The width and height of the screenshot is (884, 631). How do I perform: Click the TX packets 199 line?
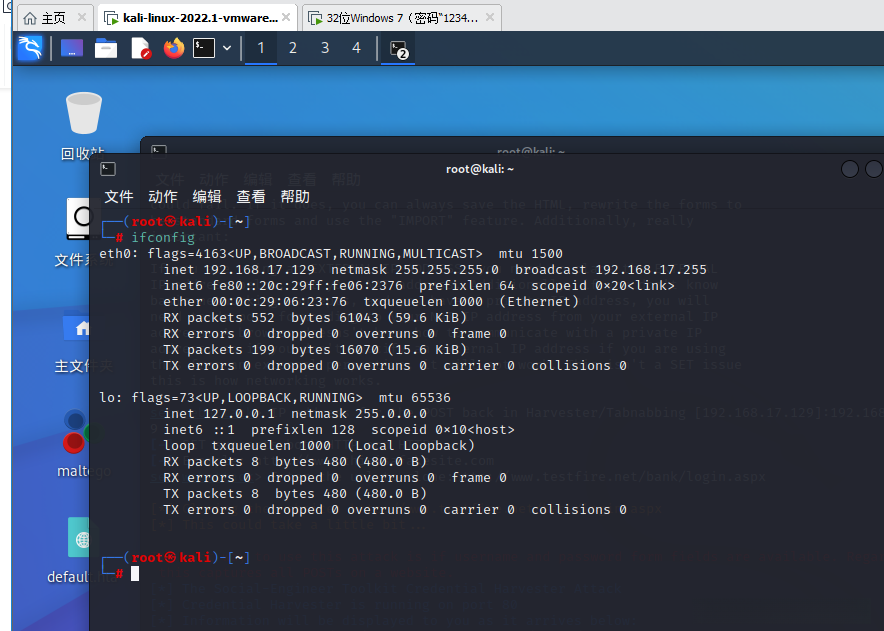tap(315, 350)
